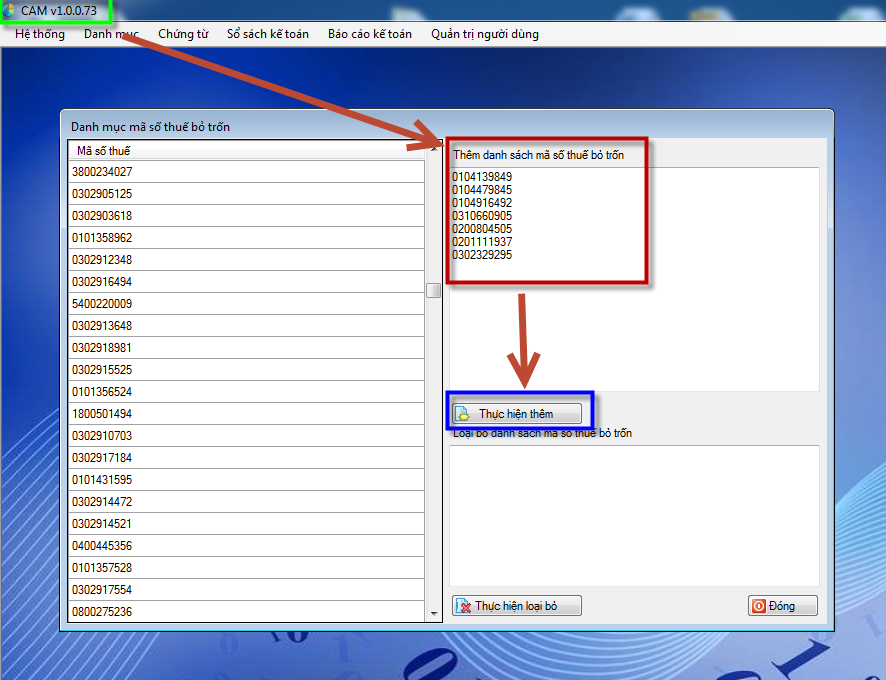The image size is (886, 680).
Task: Open the Danh mục menu
Action: [x=111, y=34]
